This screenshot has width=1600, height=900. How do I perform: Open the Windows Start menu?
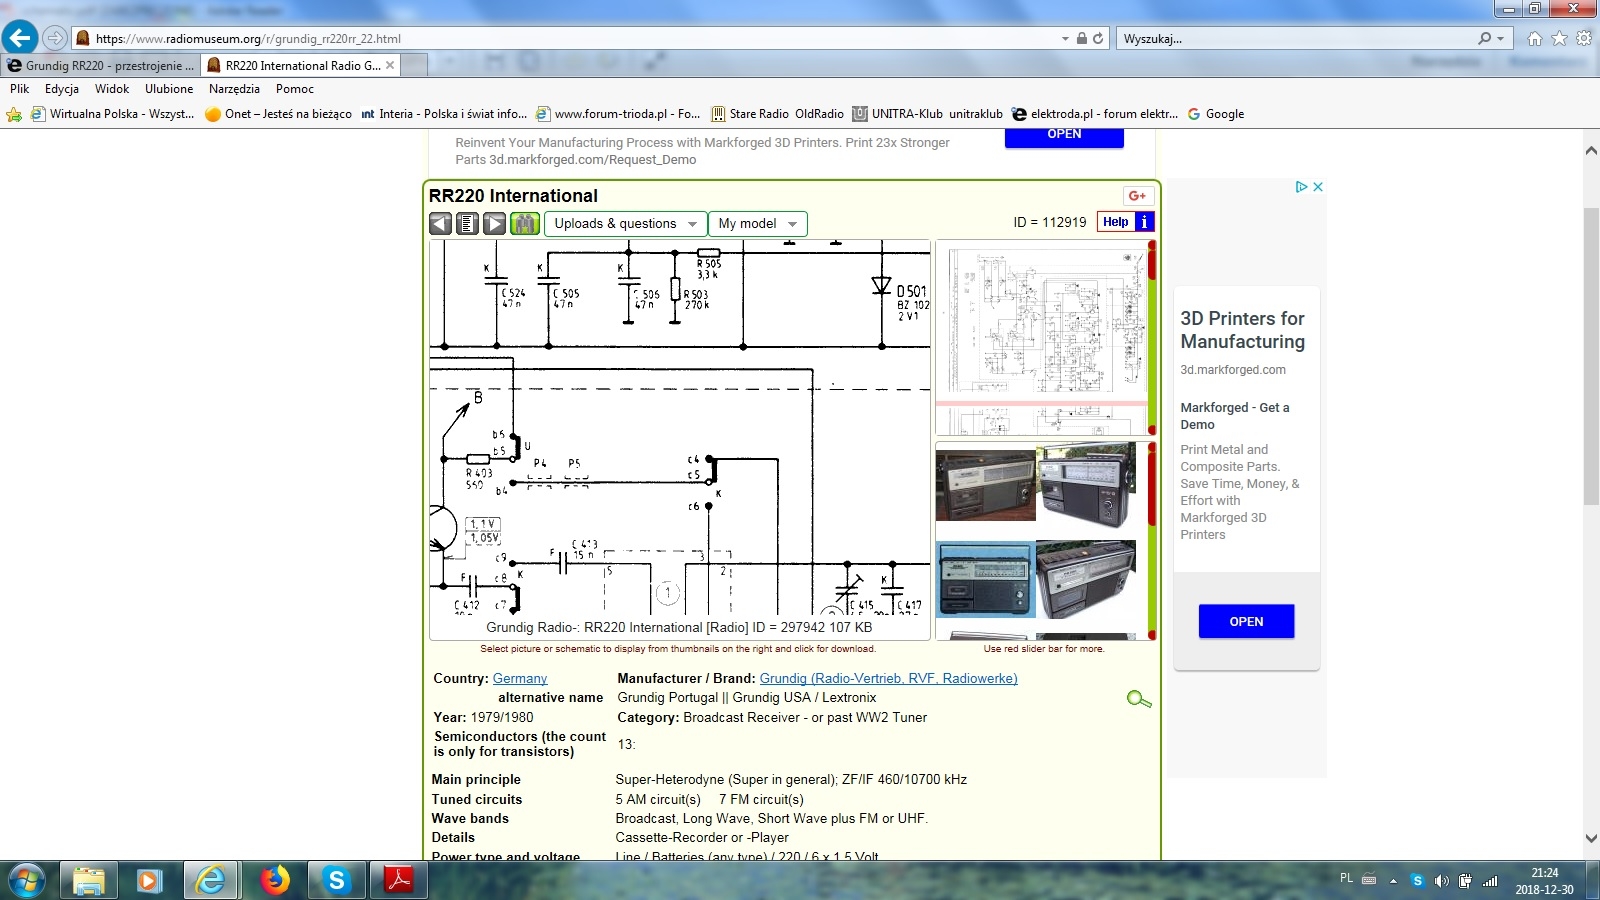tap(27, 881)
